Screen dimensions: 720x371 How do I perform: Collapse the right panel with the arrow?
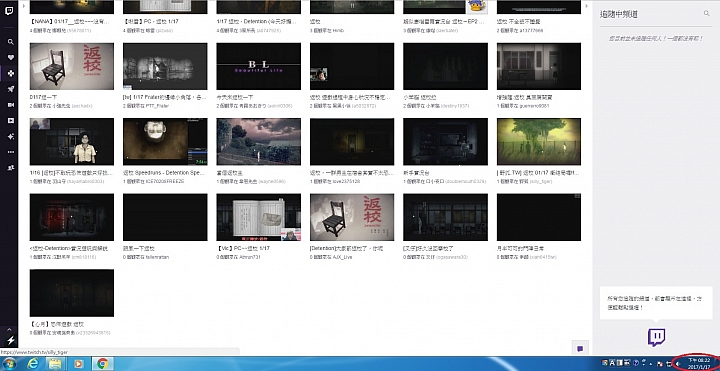(586, 6)
